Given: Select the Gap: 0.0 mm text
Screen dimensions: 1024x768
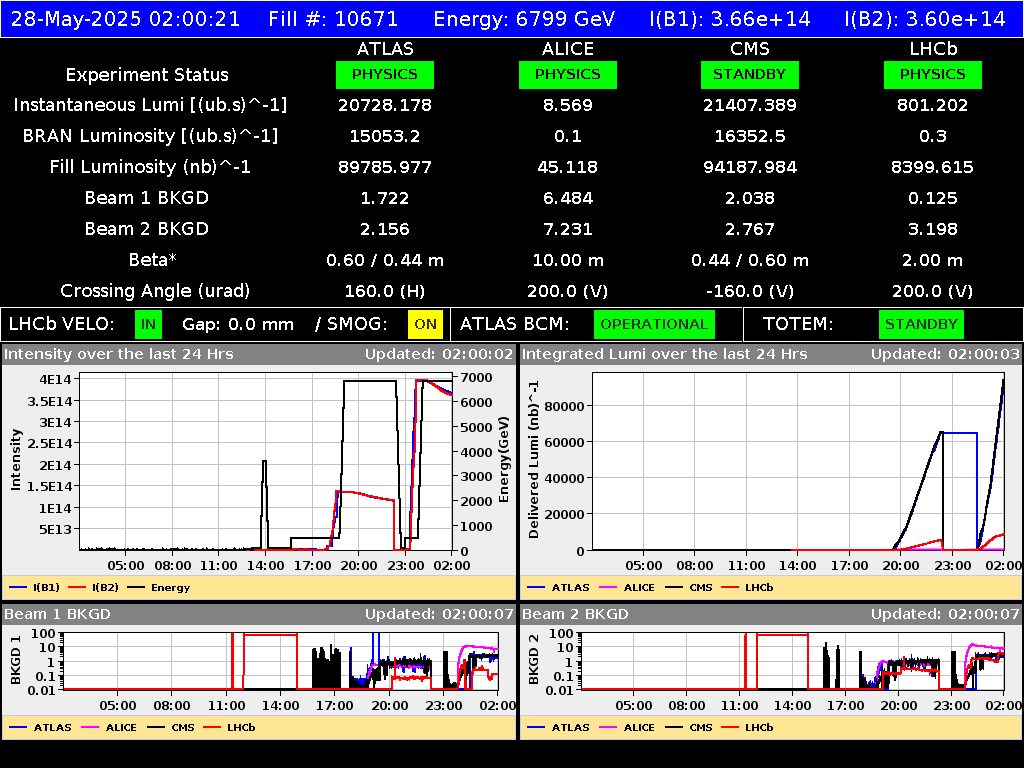Looking at the screenshot, I should 238,325.
